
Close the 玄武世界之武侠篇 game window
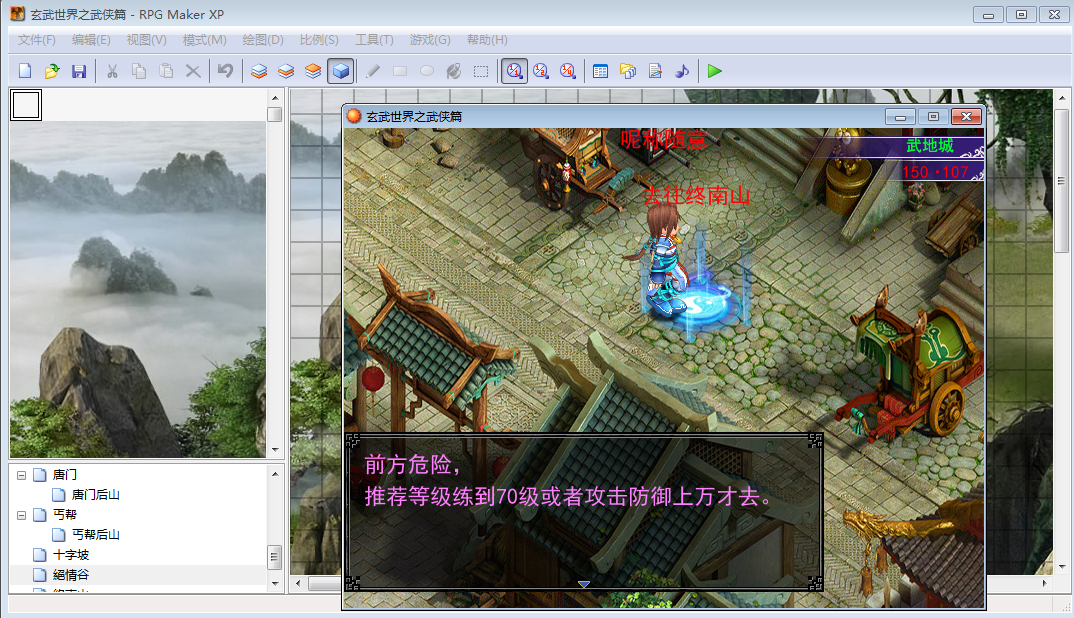(966, 117)
